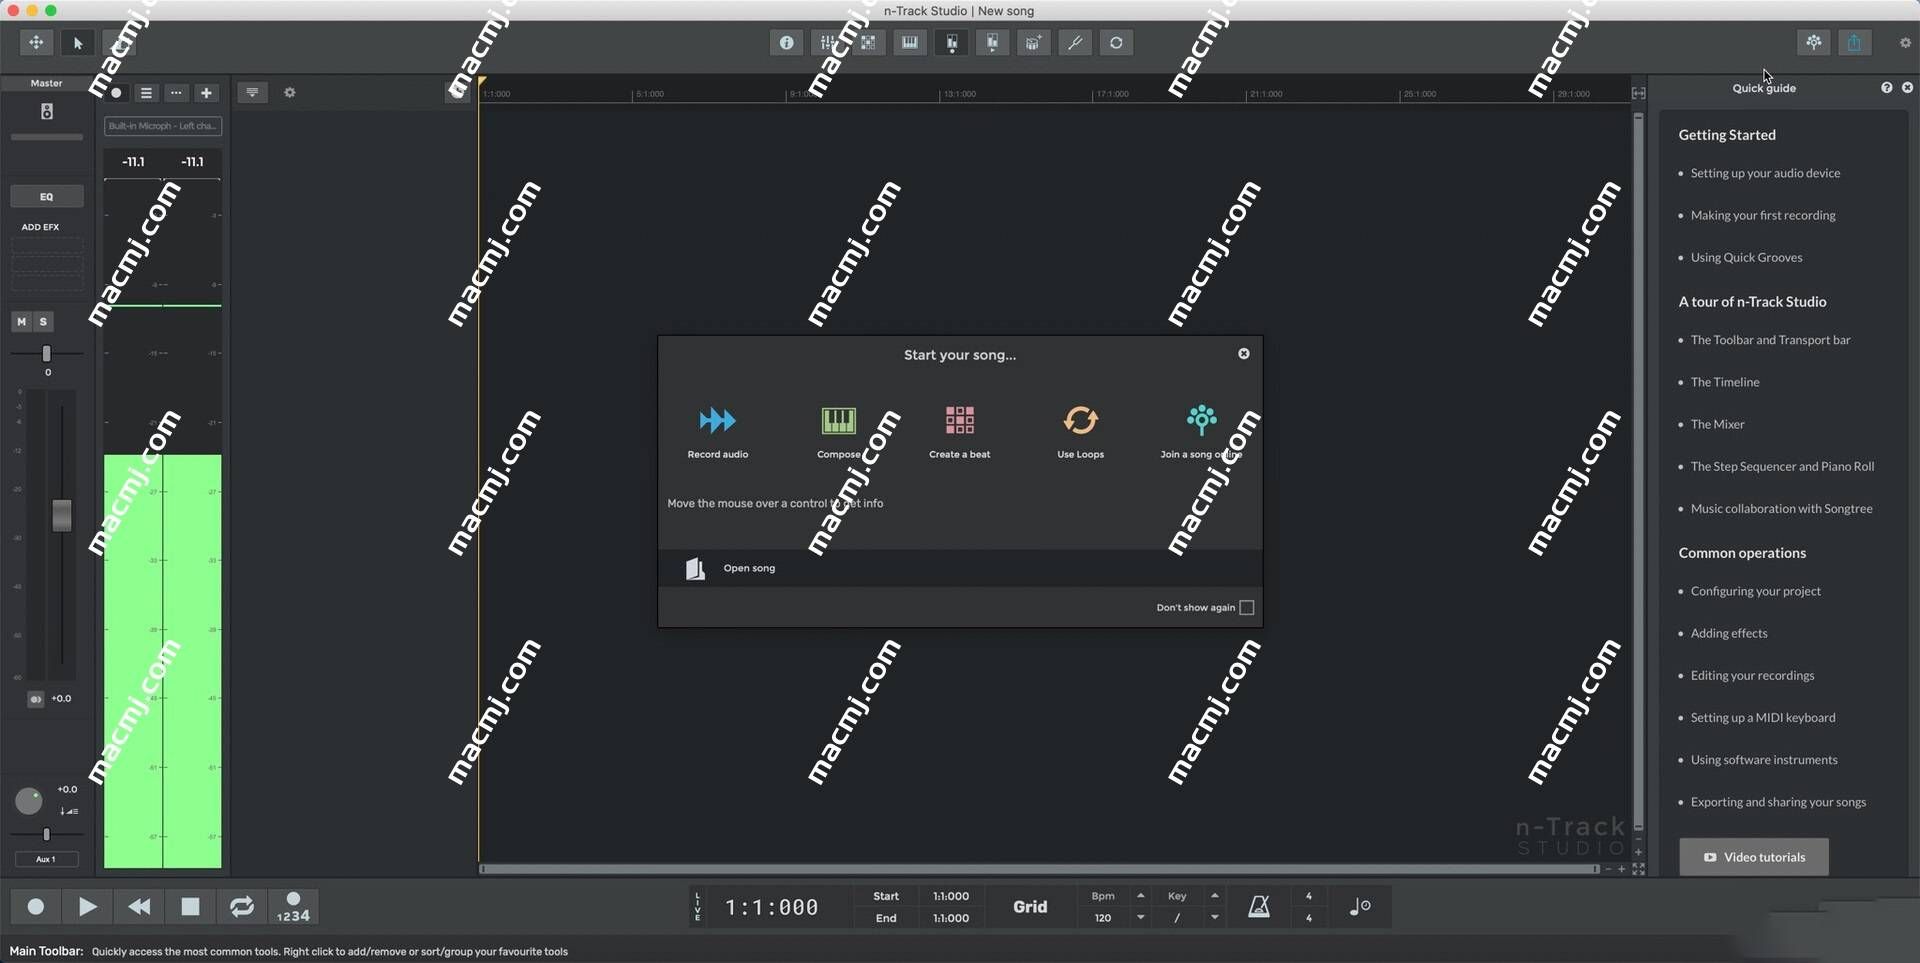
Task: Click the Rewind transport button
Action: [x=139, y=907]
